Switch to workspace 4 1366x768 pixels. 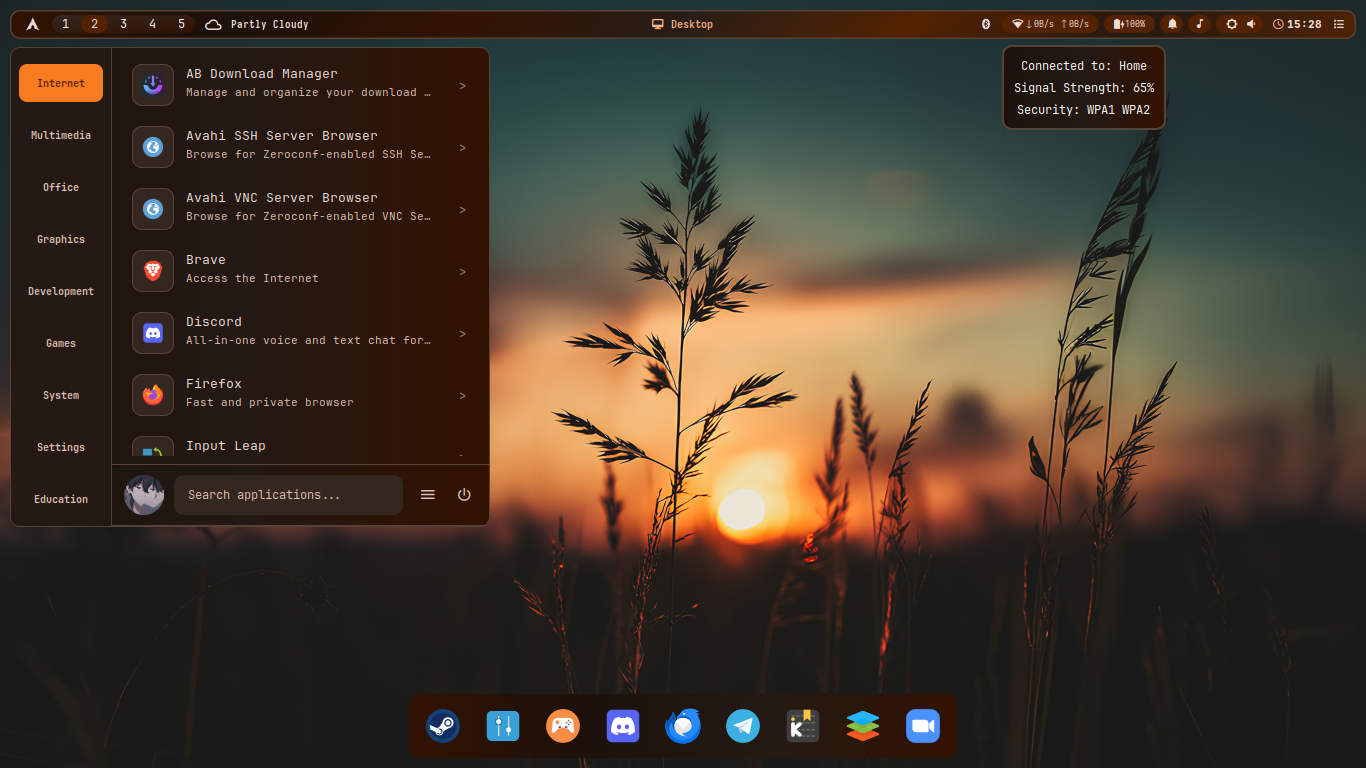152,24
